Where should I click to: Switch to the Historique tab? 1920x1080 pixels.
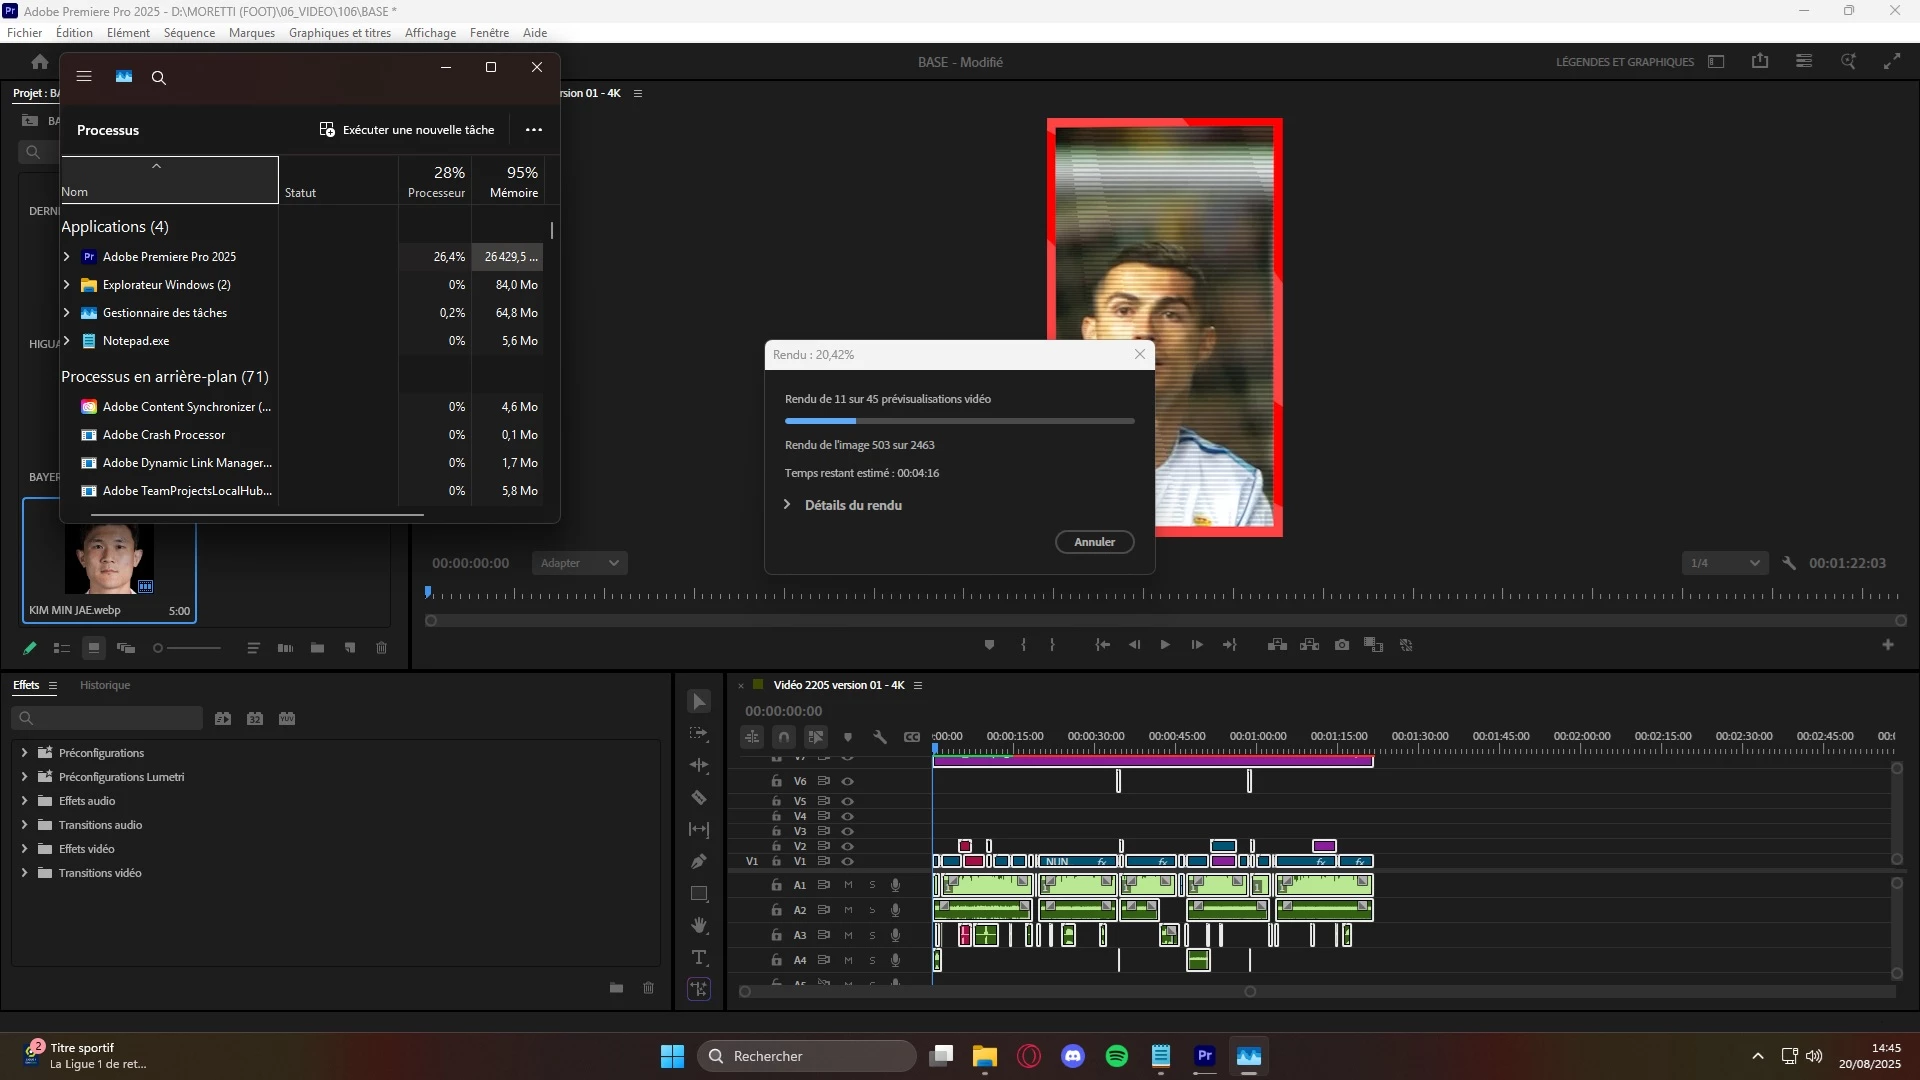[x=105, y=685]
